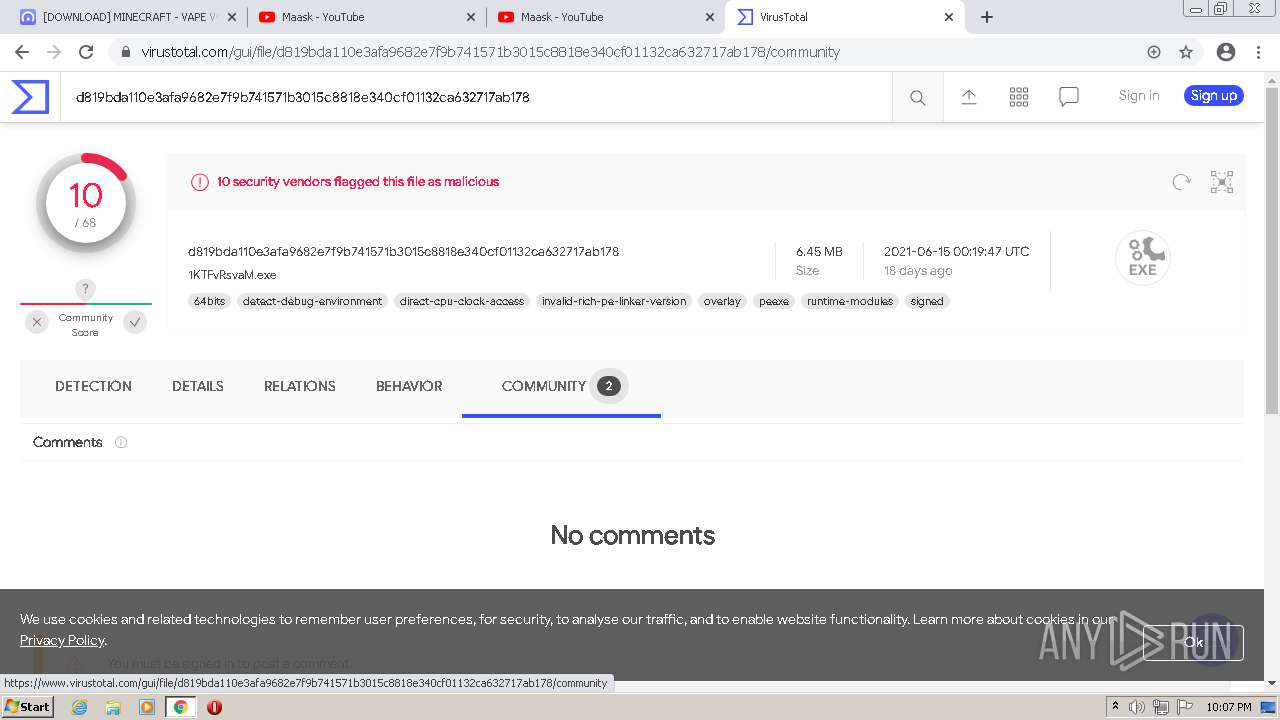Click the 6.45 MB size value
1280x720 pixels.
[819, 252]
